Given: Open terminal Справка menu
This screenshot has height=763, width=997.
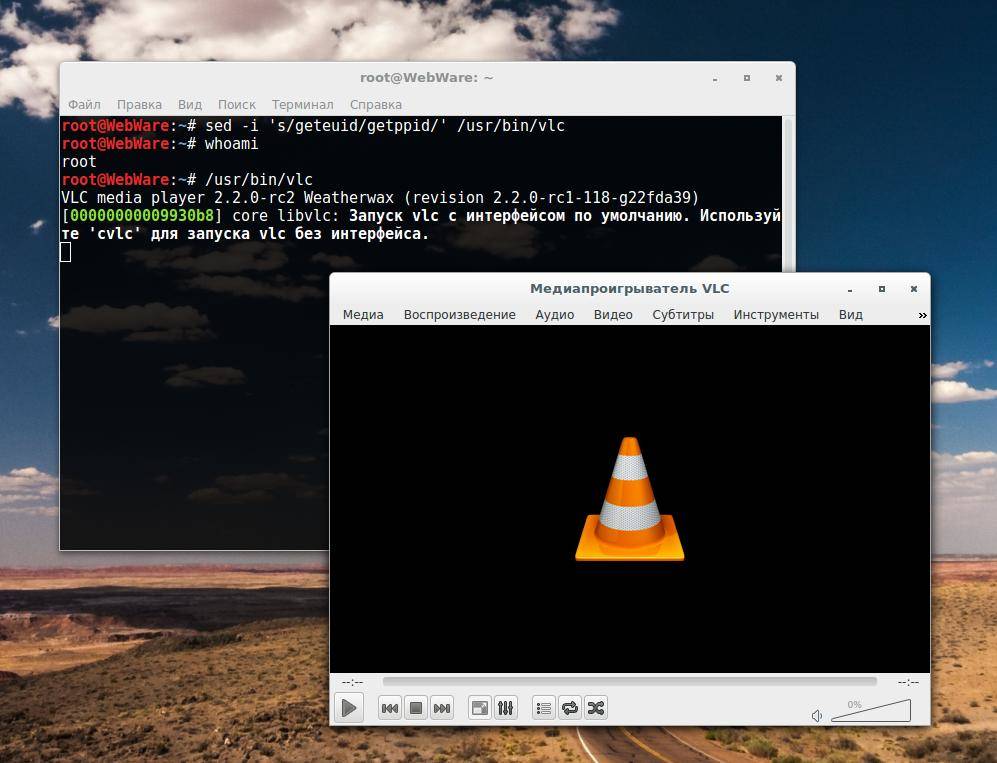Looking at the screenshot, I should 376,104.
